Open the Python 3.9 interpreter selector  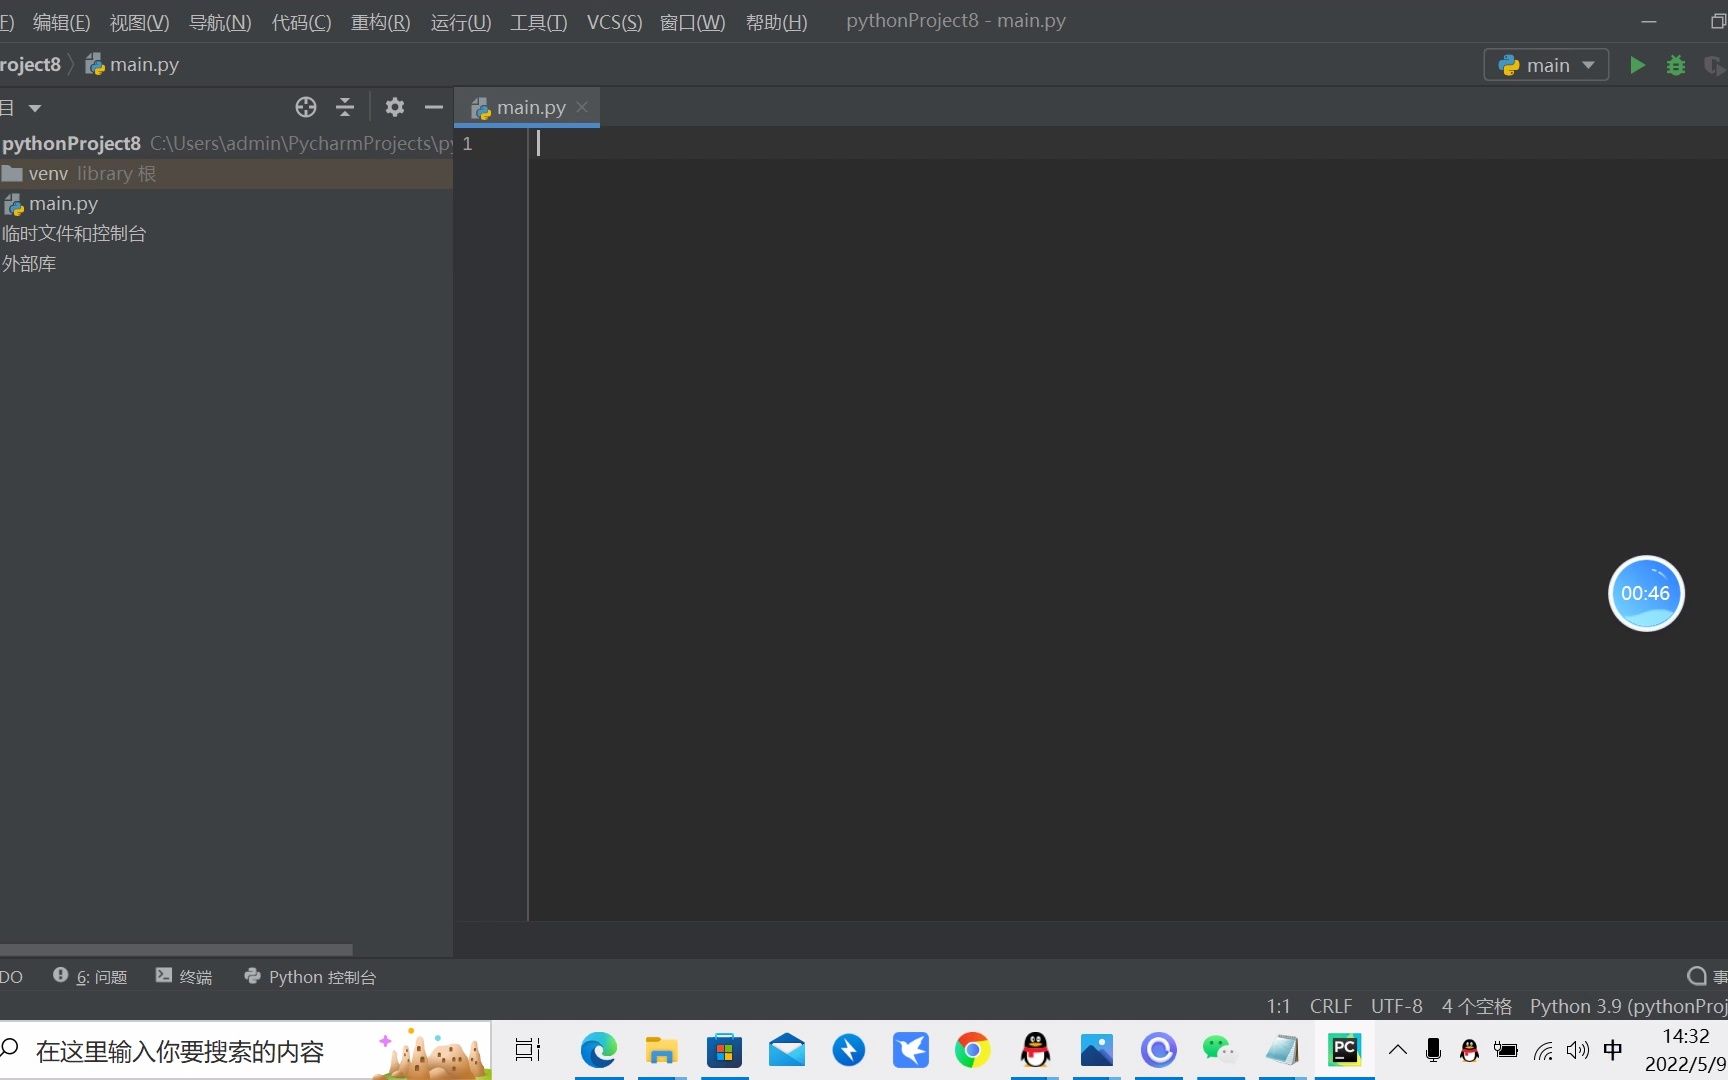[x=1628, y=1006]
